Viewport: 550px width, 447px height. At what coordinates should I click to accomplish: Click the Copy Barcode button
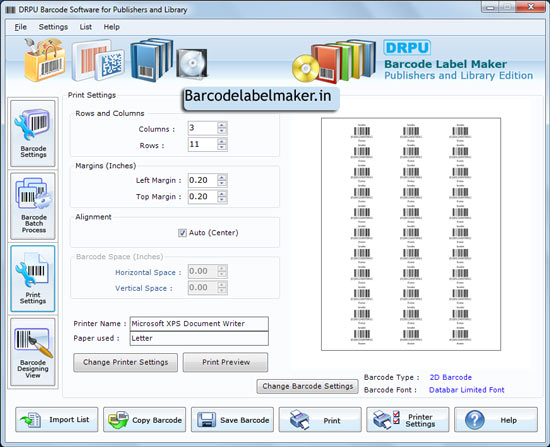(145, 420)
